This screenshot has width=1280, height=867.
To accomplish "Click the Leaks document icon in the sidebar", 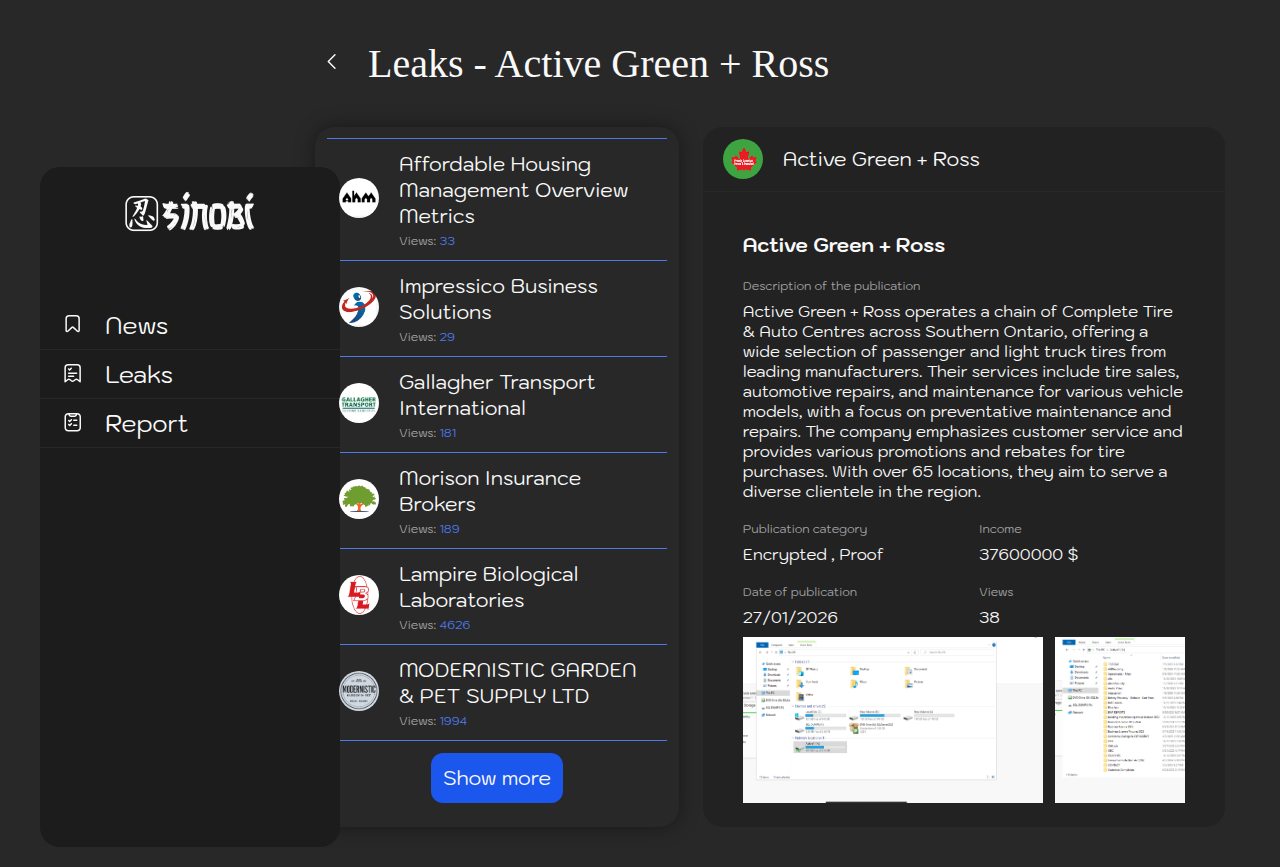I will [73, 374].
